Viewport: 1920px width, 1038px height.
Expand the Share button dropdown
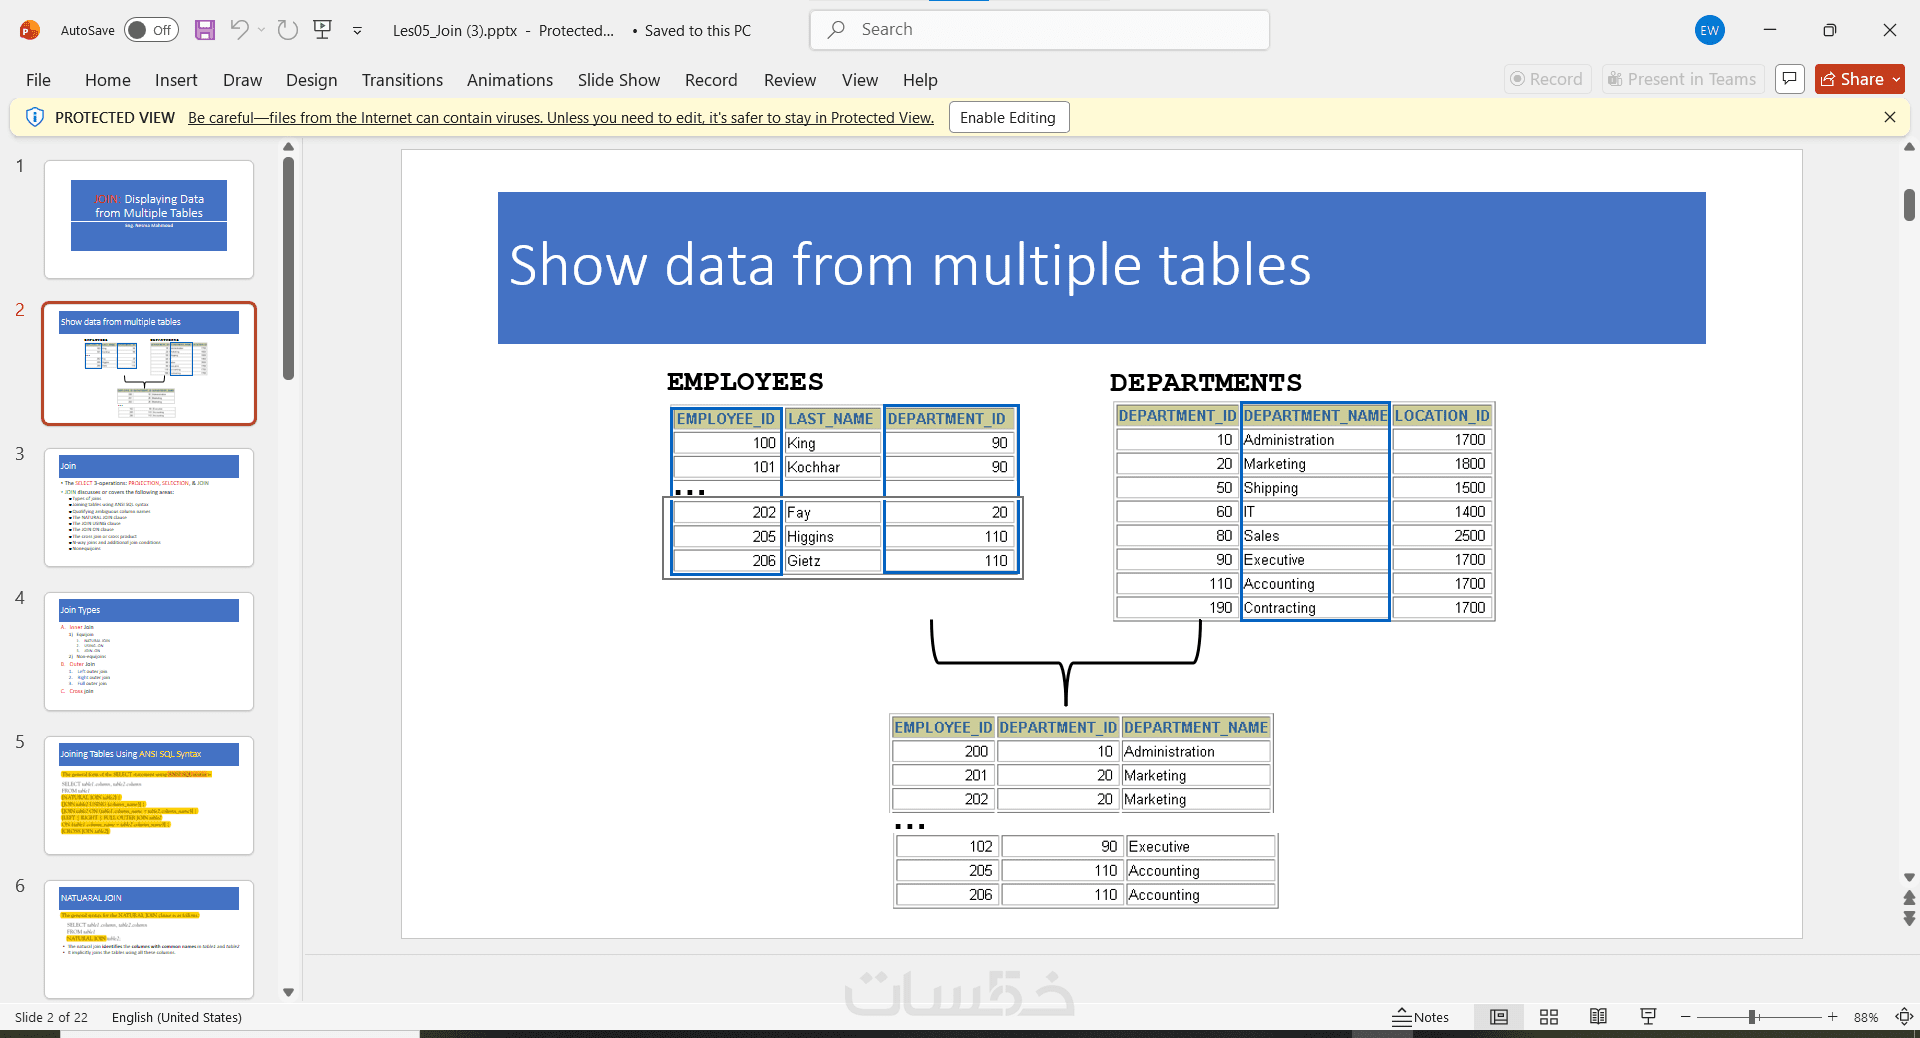tap(1897, 79)
